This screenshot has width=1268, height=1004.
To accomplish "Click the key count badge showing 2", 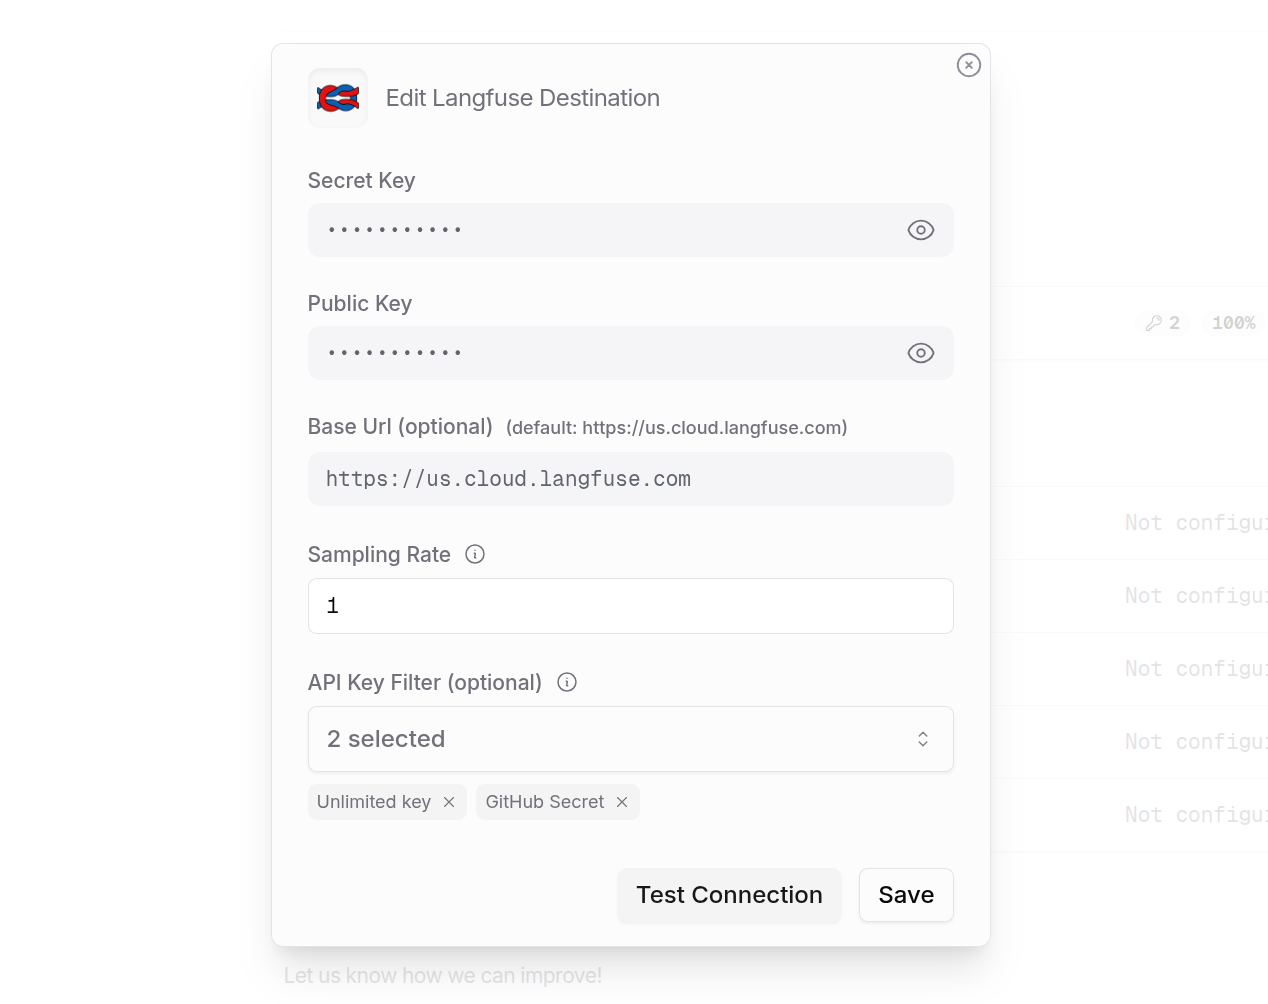I will coord(1162,323).
